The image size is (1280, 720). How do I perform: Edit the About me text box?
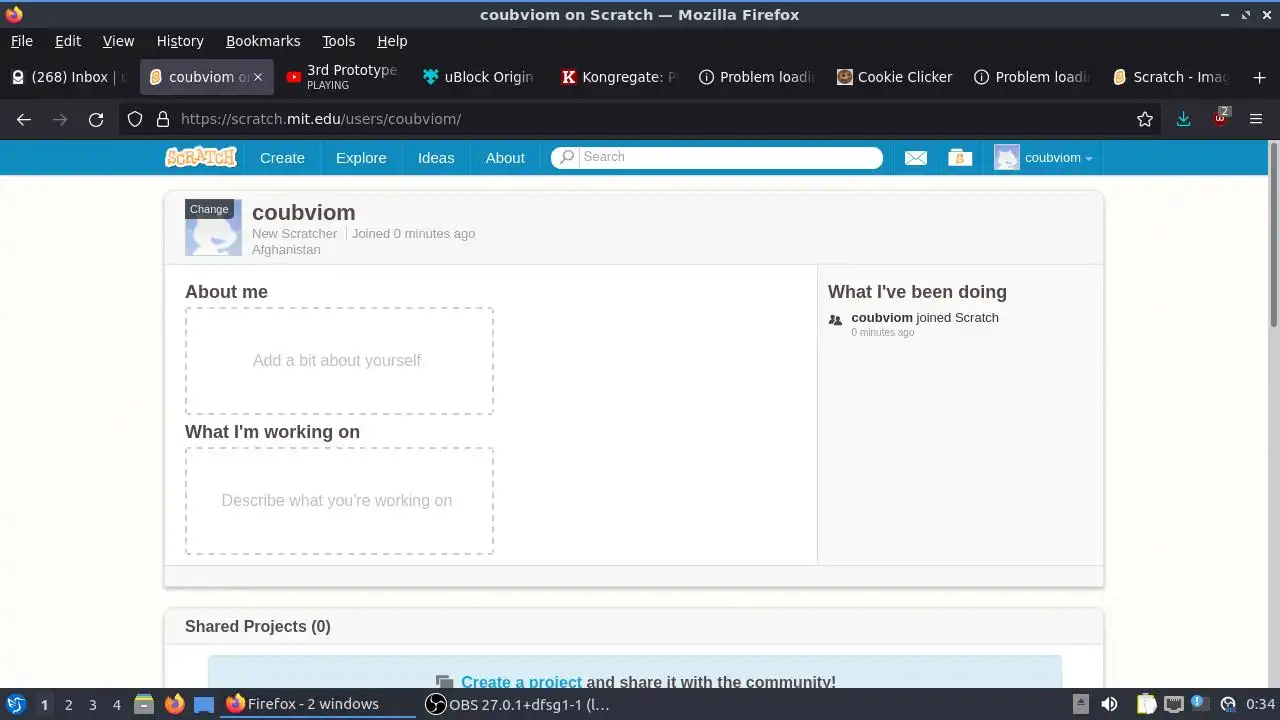click(339, 361)
